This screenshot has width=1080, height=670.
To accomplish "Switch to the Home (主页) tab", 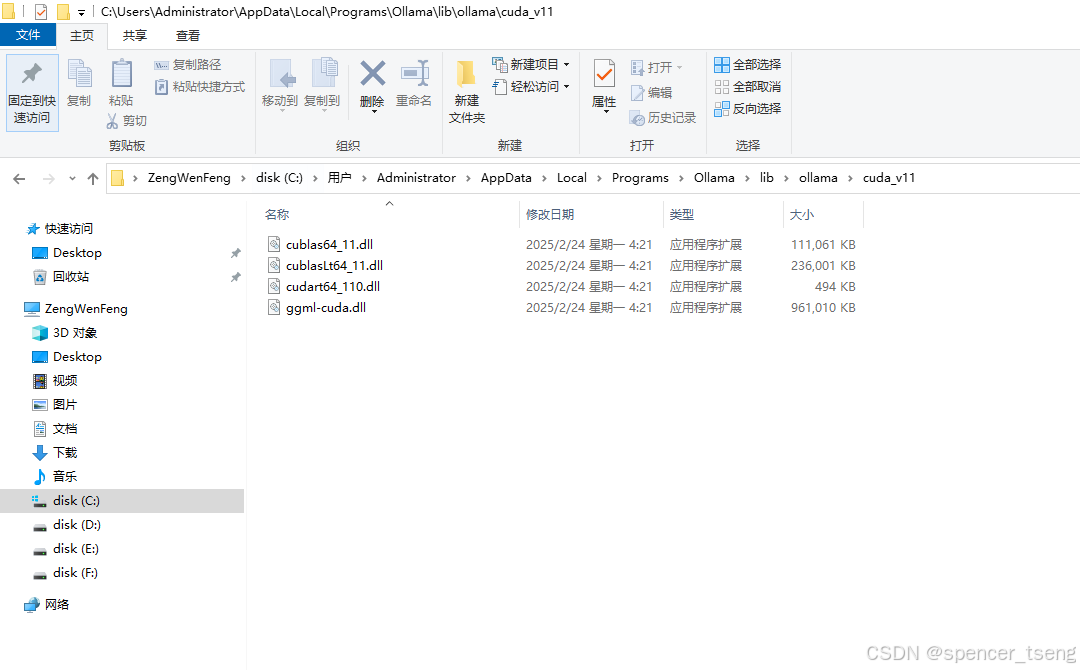I will 82,36.
